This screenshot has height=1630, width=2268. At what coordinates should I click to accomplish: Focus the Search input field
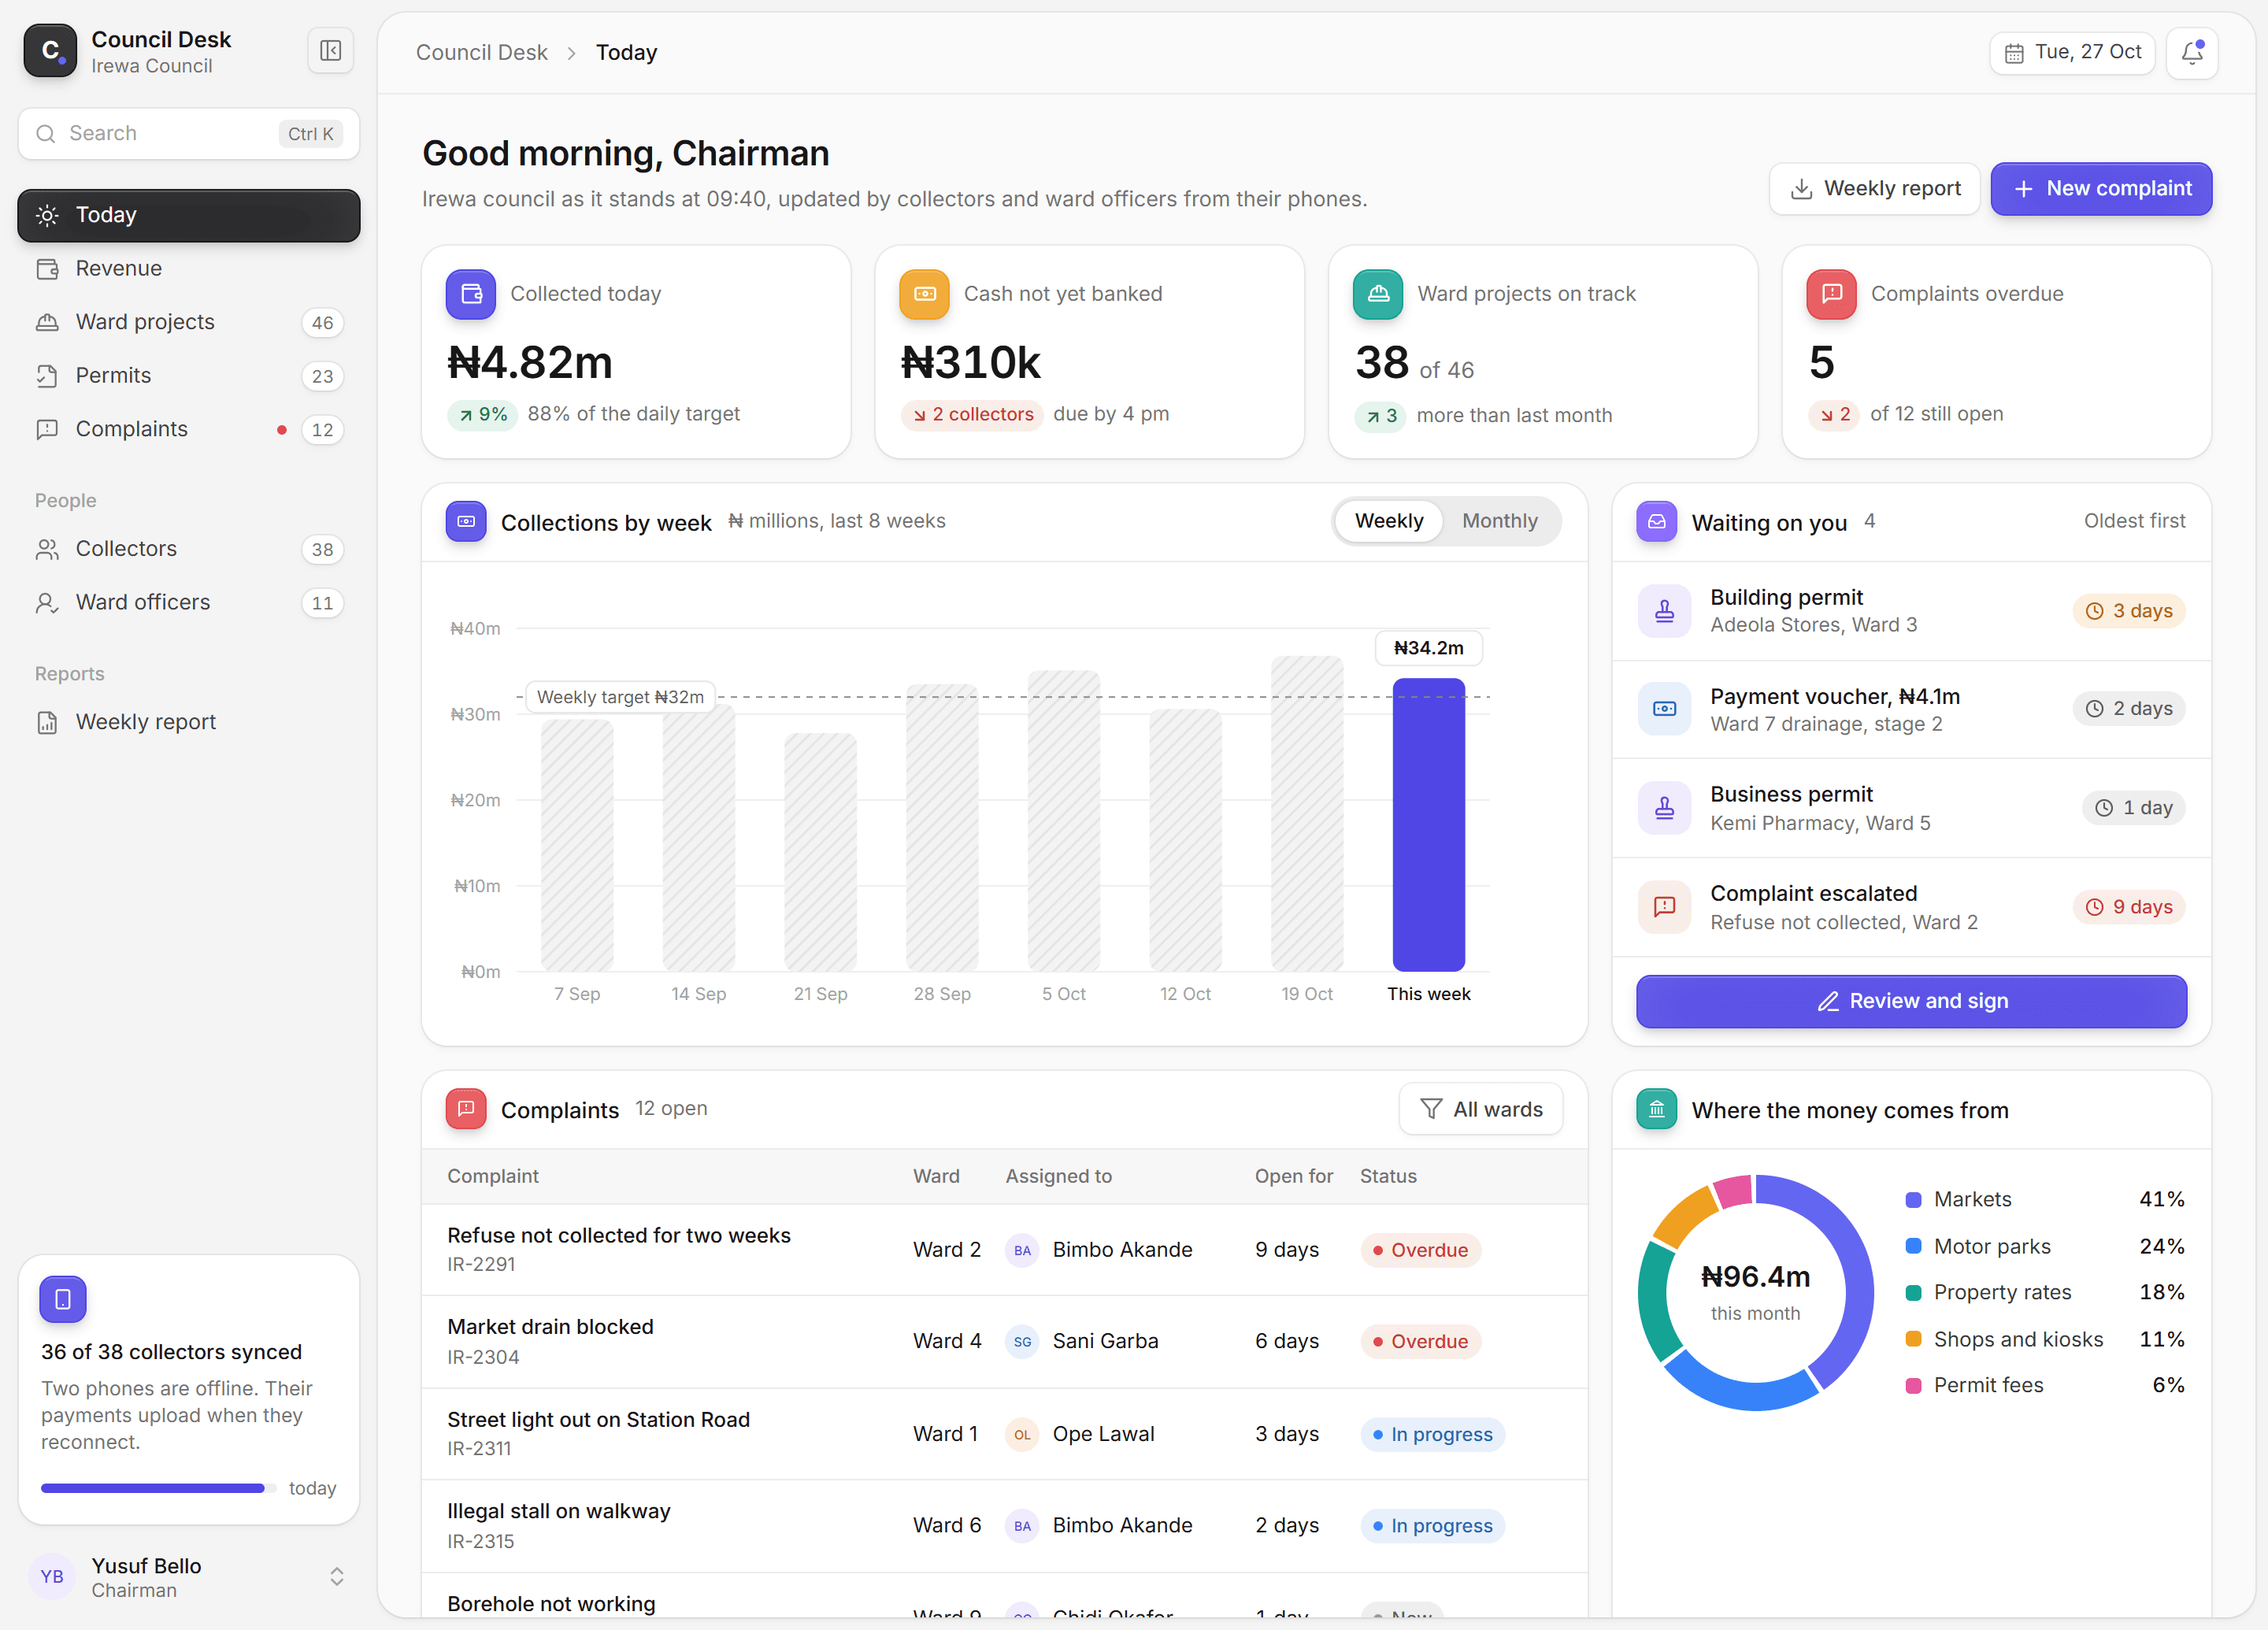click(x=188, y=134)
